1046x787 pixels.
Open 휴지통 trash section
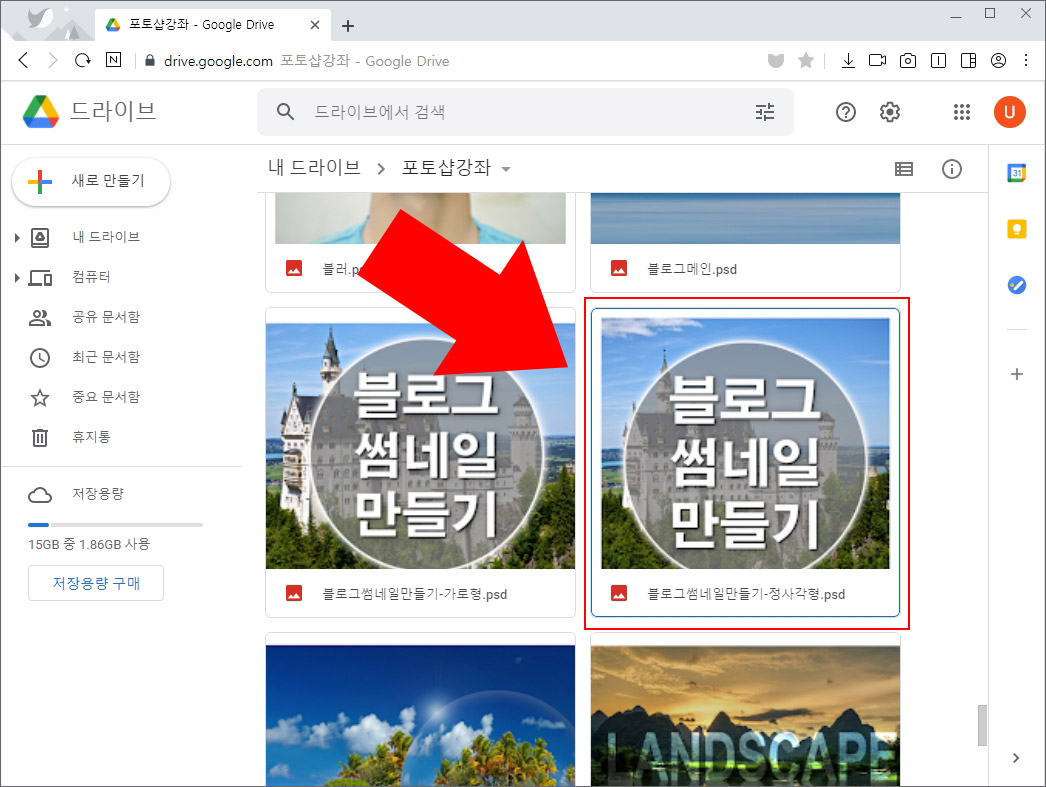pos(91,437)
